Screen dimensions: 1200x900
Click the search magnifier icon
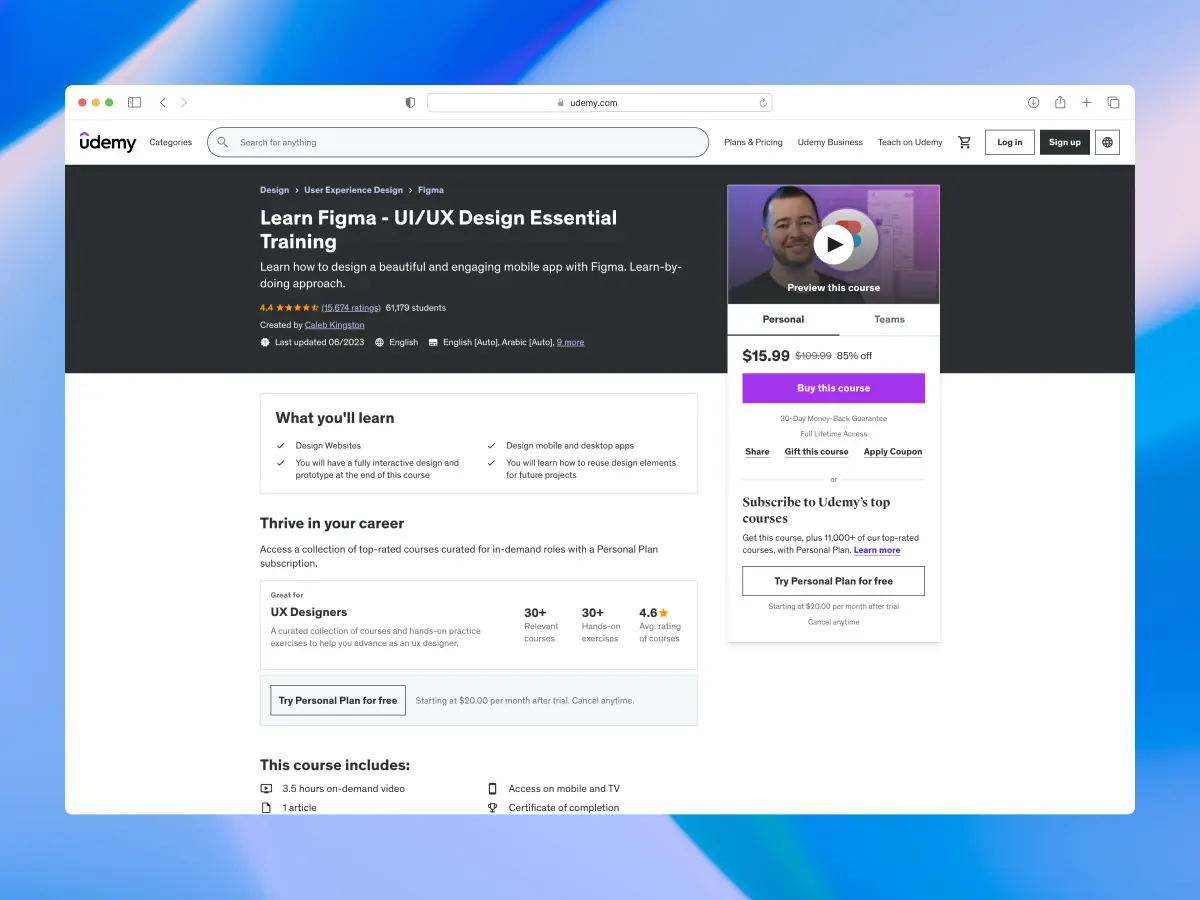[222, 142]
